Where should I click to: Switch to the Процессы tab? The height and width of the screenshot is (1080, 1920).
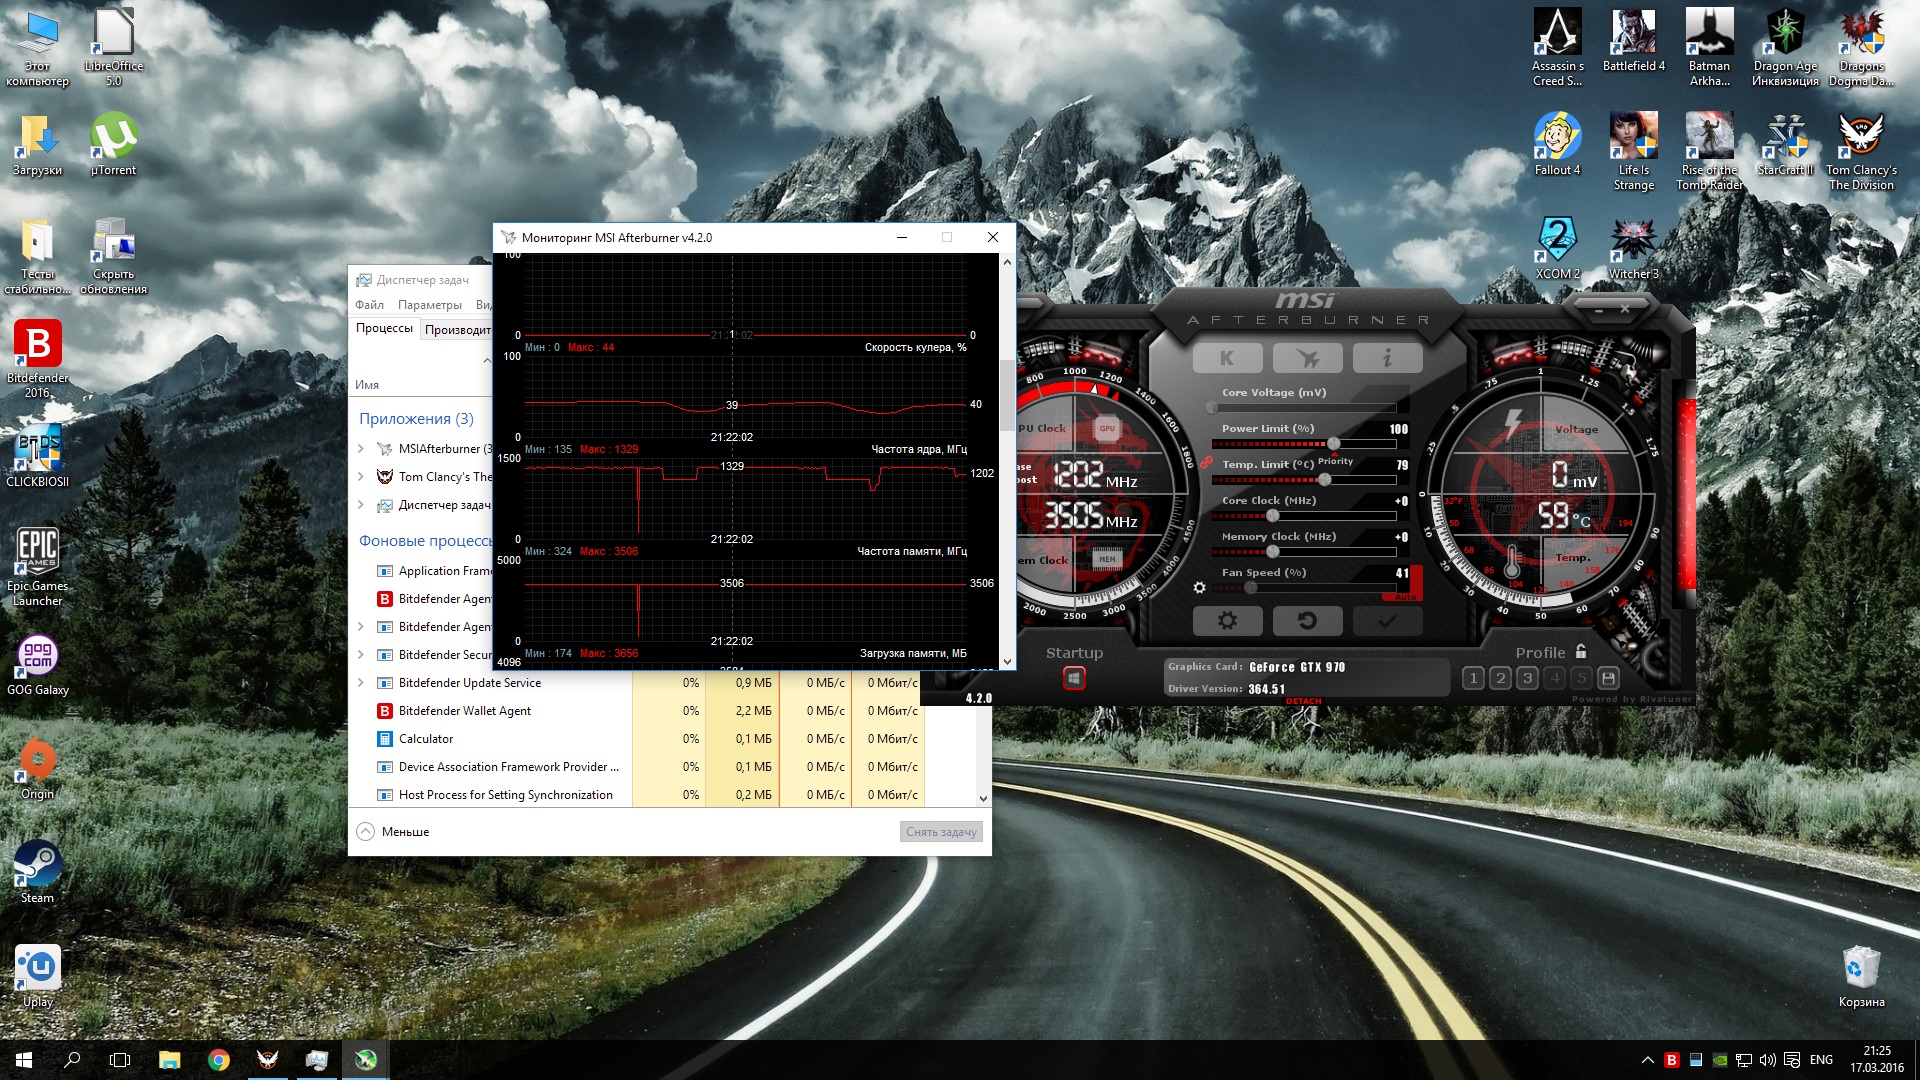pyautogui.click(x=384, y=329)
